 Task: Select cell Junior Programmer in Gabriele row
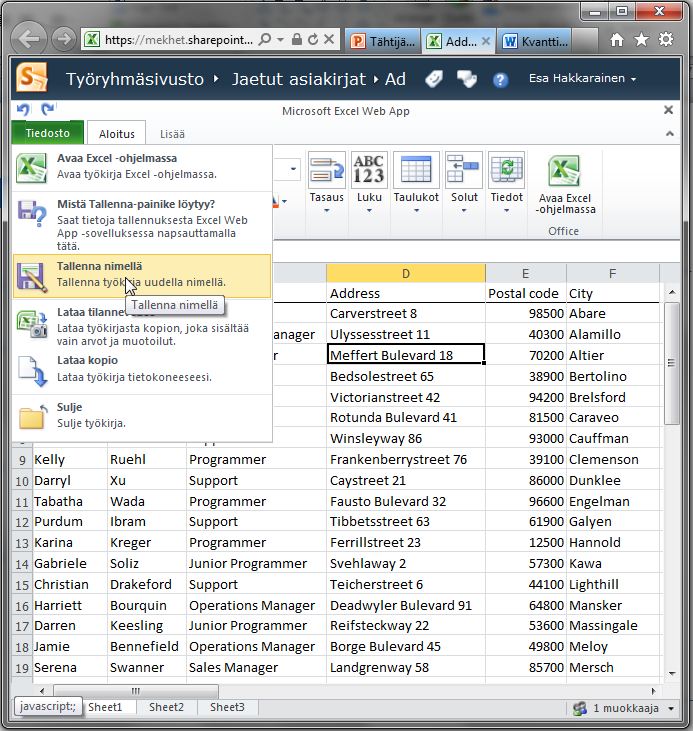tap(256, 563)
